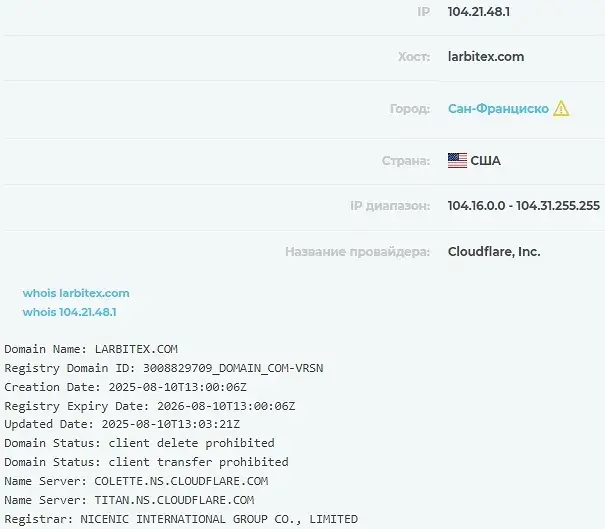
Task: Click the country name США
Action: pos(485,161)
